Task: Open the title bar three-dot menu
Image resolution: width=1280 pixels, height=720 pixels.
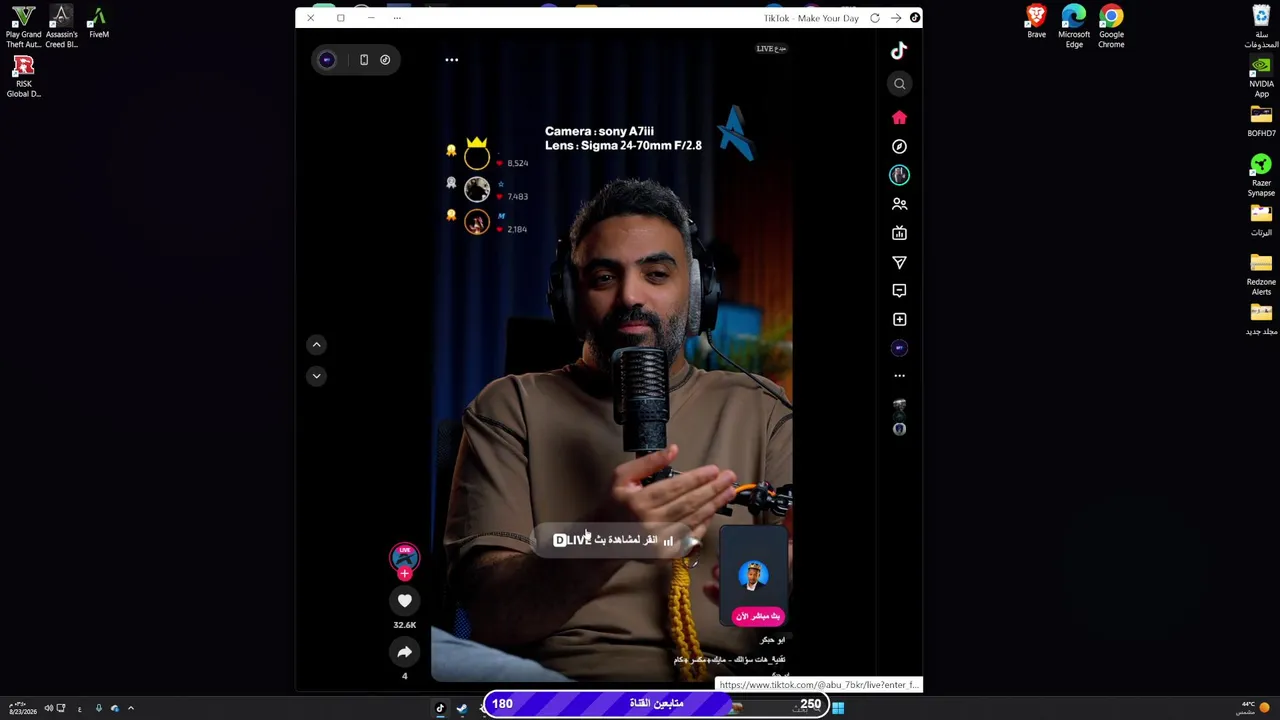Action: click(x=397, y=18)
